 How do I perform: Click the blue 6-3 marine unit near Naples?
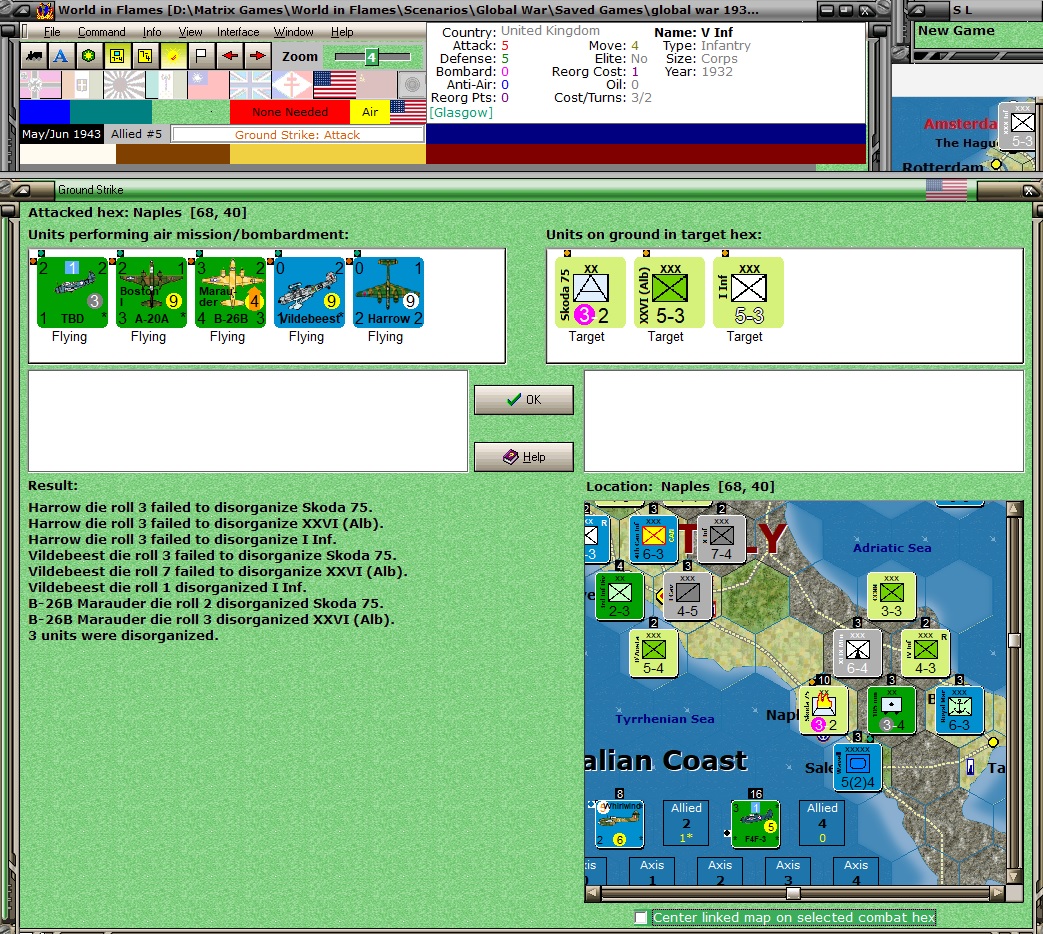click(x=959, y=710)
